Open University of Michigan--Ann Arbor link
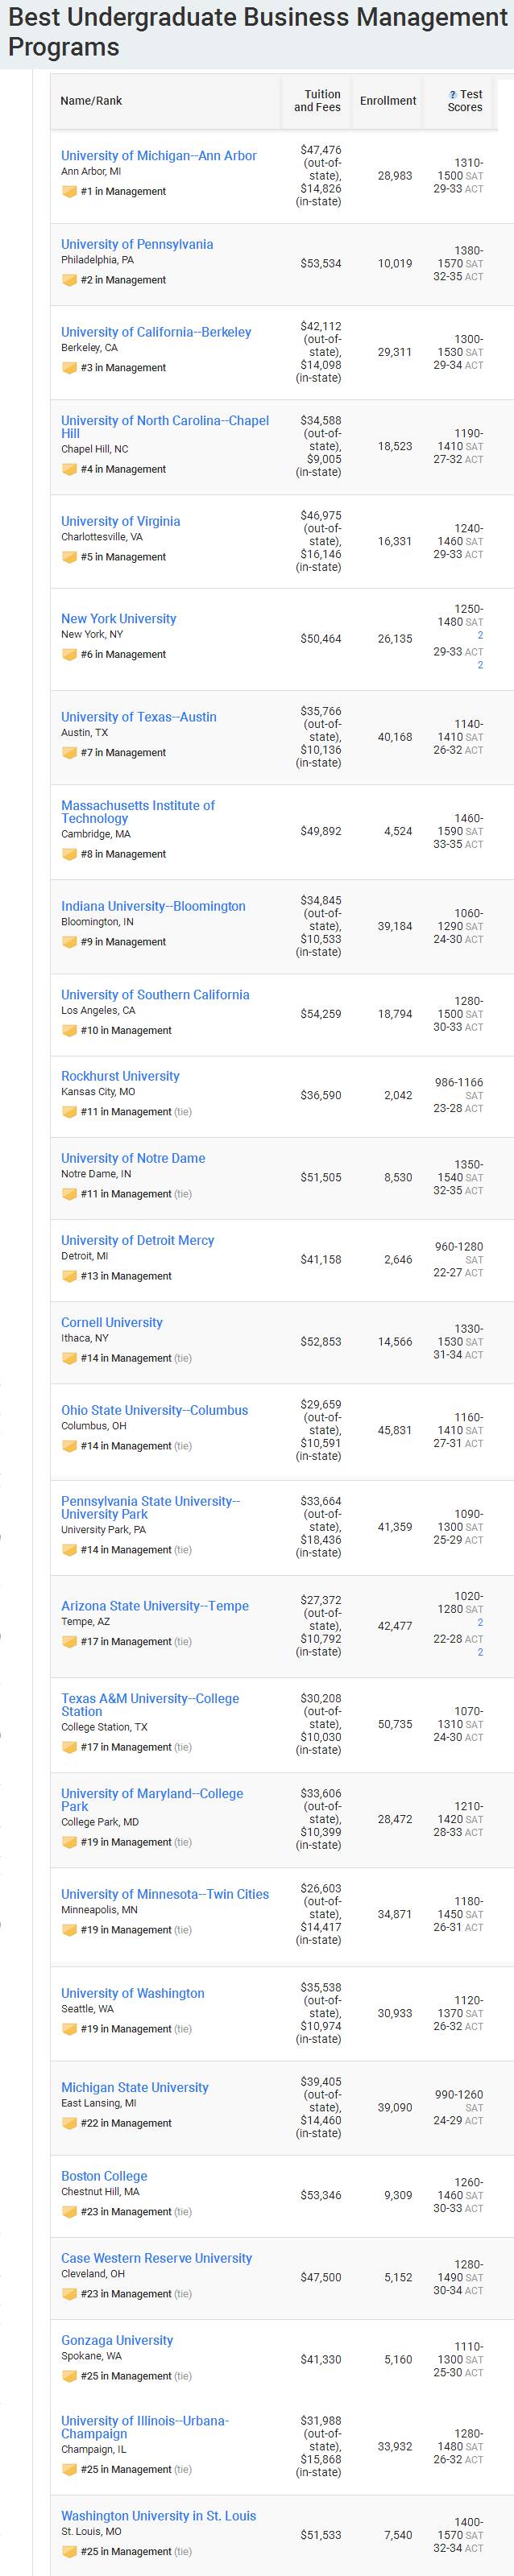Image resolution: width=514 pixels, height=2576 pixels. (x=159, y=156)
